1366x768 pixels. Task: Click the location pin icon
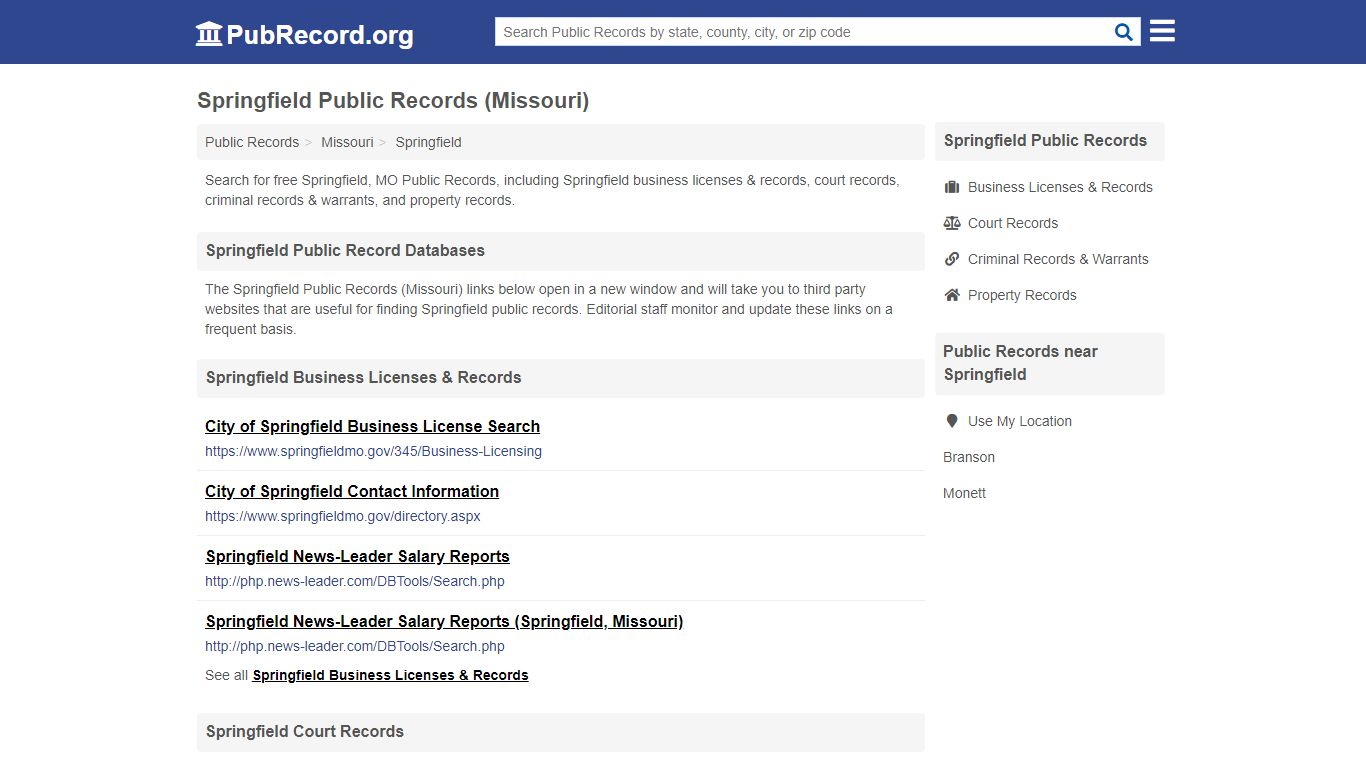[x=952, y=421]
